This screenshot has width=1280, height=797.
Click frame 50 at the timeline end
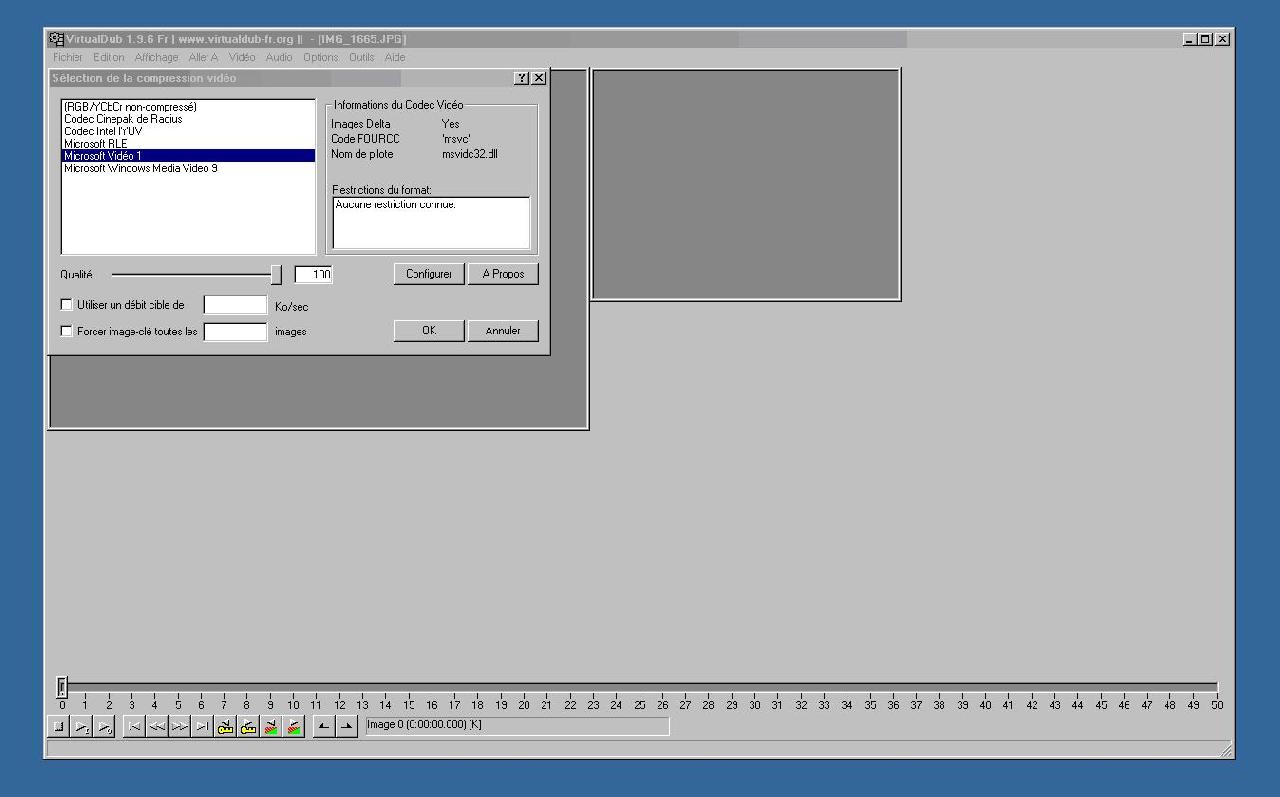point(1217,705)
